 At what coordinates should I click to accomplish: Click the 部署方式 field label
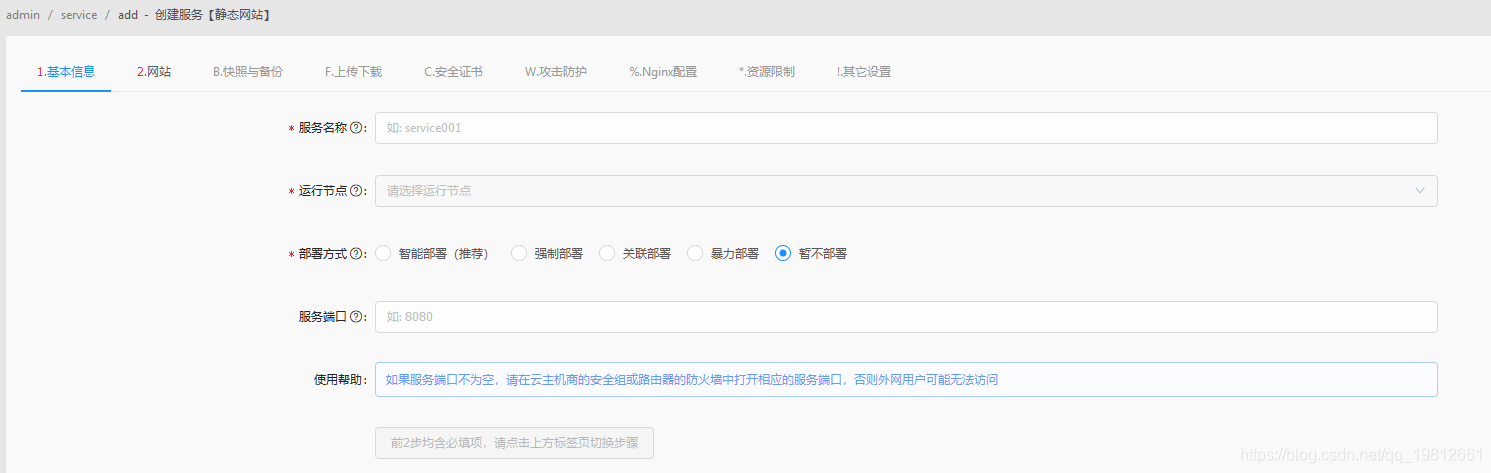(x=323, y=254)
